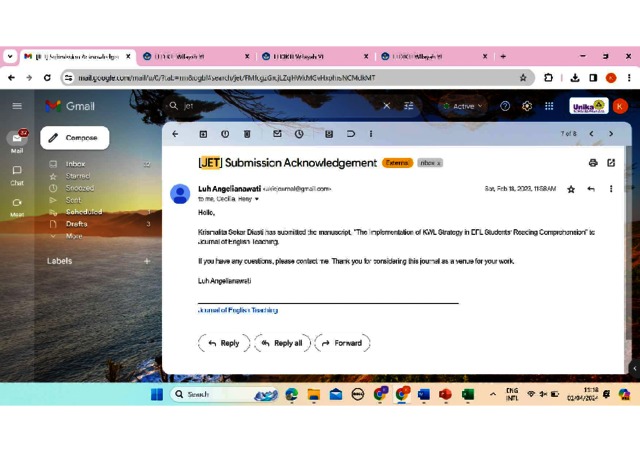Open email in new window

coord(611,162)
